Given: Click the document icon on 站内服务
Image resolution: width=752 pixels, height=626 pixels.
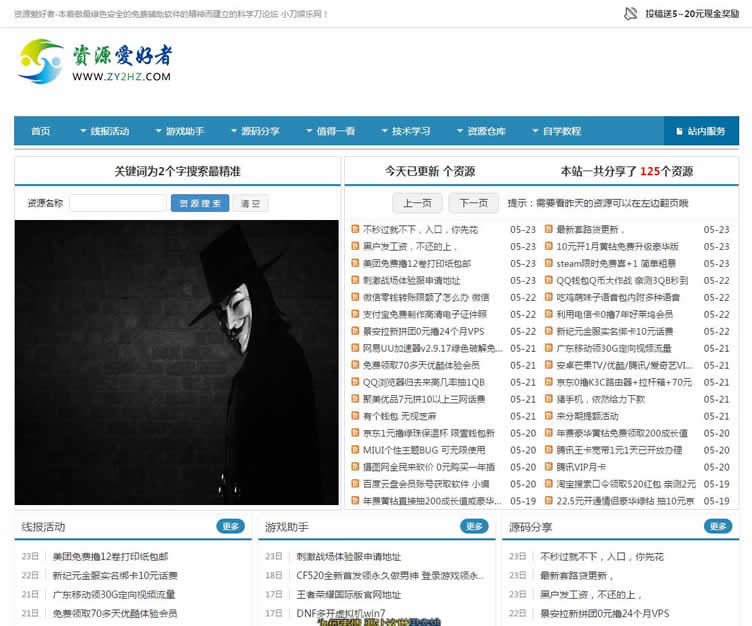Looking at the screenshot, I should click(679, 131).
